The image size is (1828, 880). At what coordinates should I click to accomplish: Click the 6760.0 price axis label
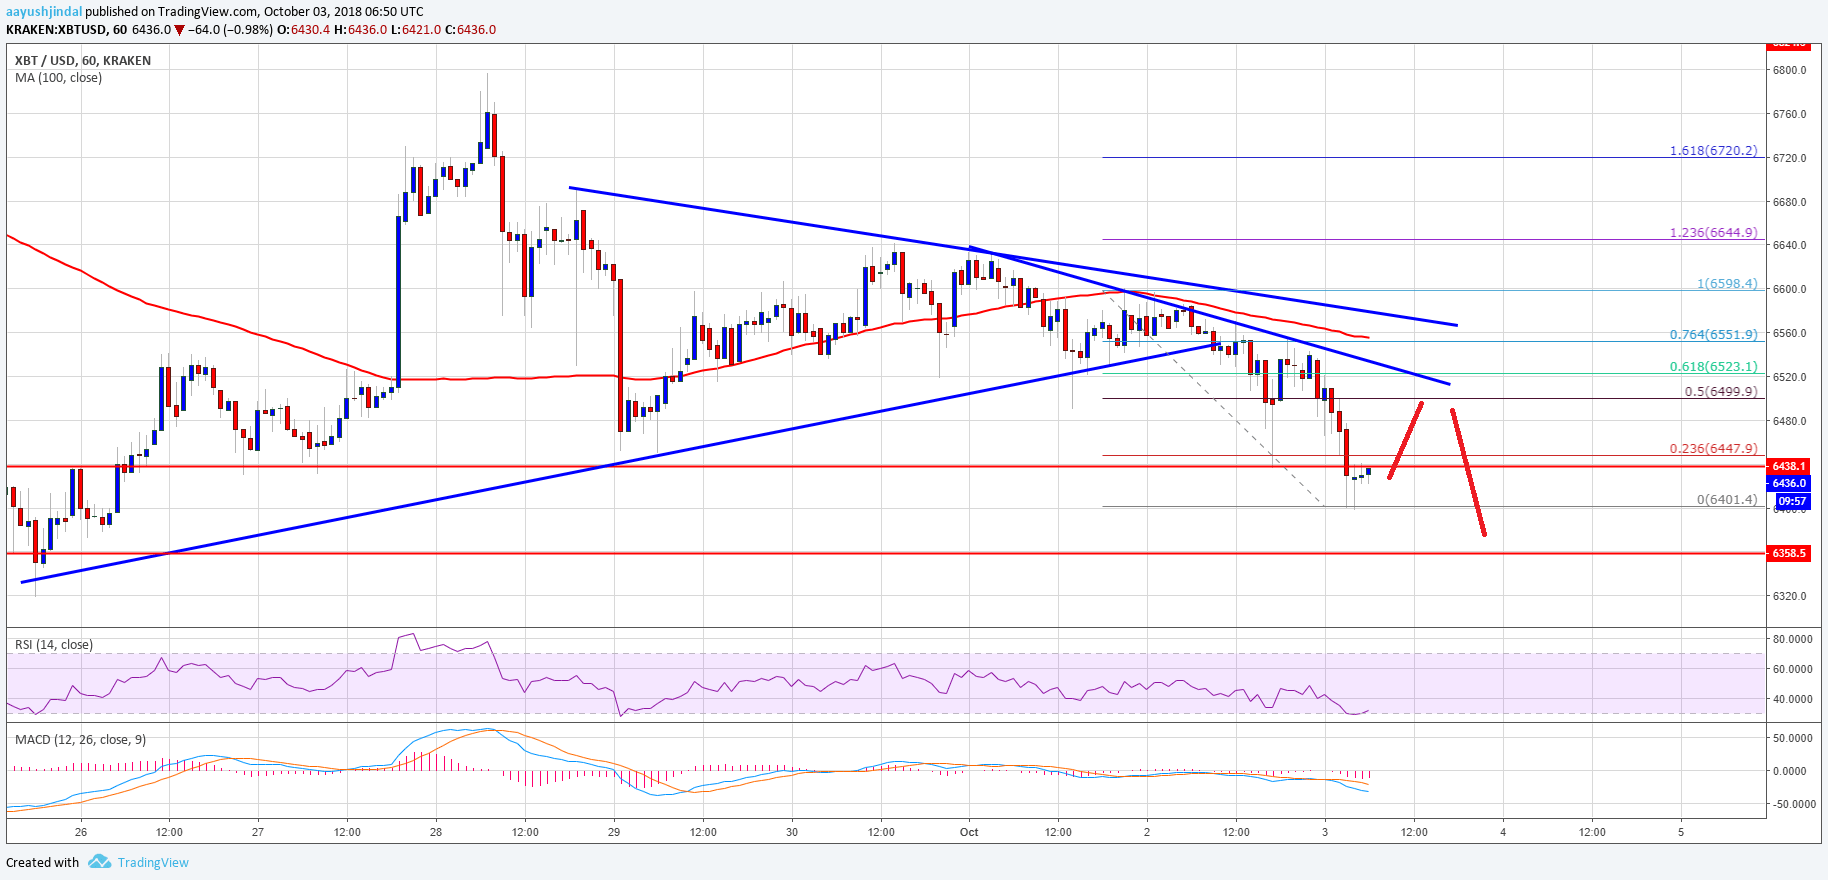(1789, 114)
